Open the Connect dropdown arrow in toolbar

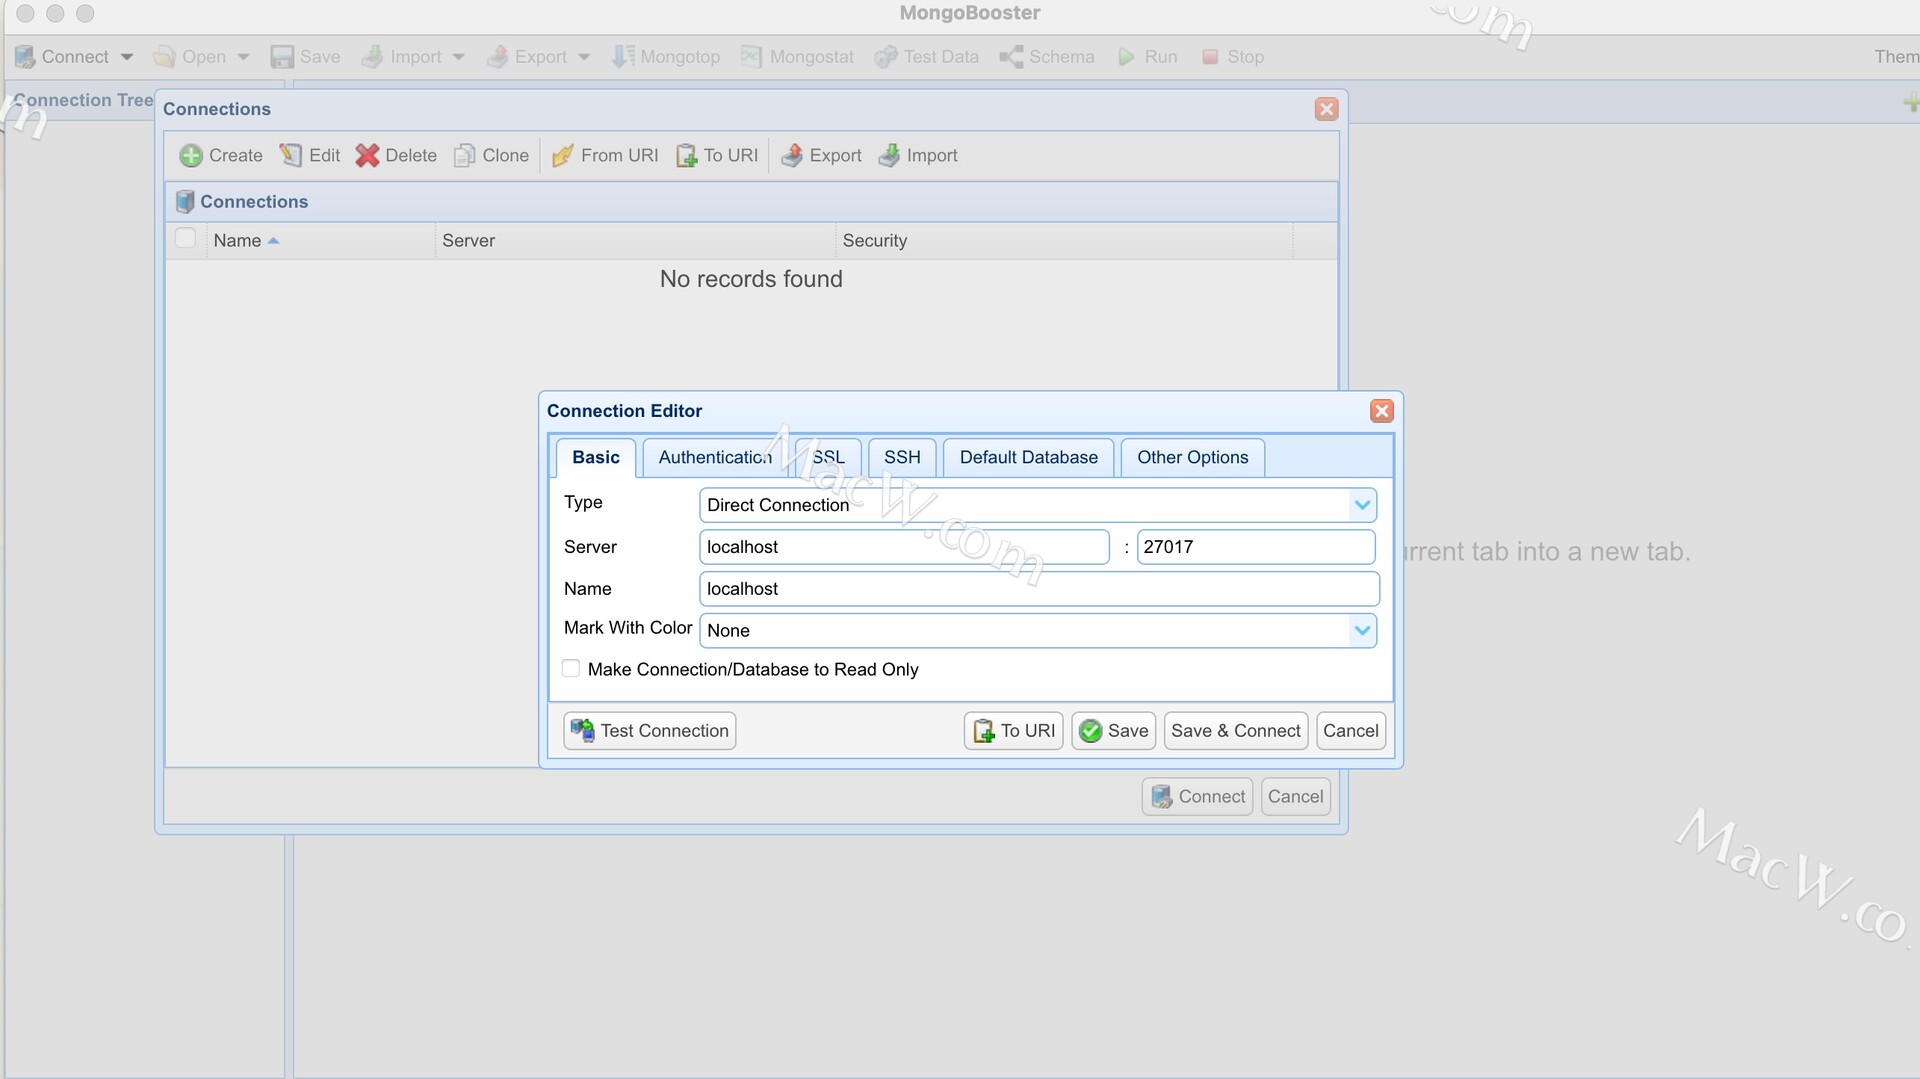(x=127, y=57)
